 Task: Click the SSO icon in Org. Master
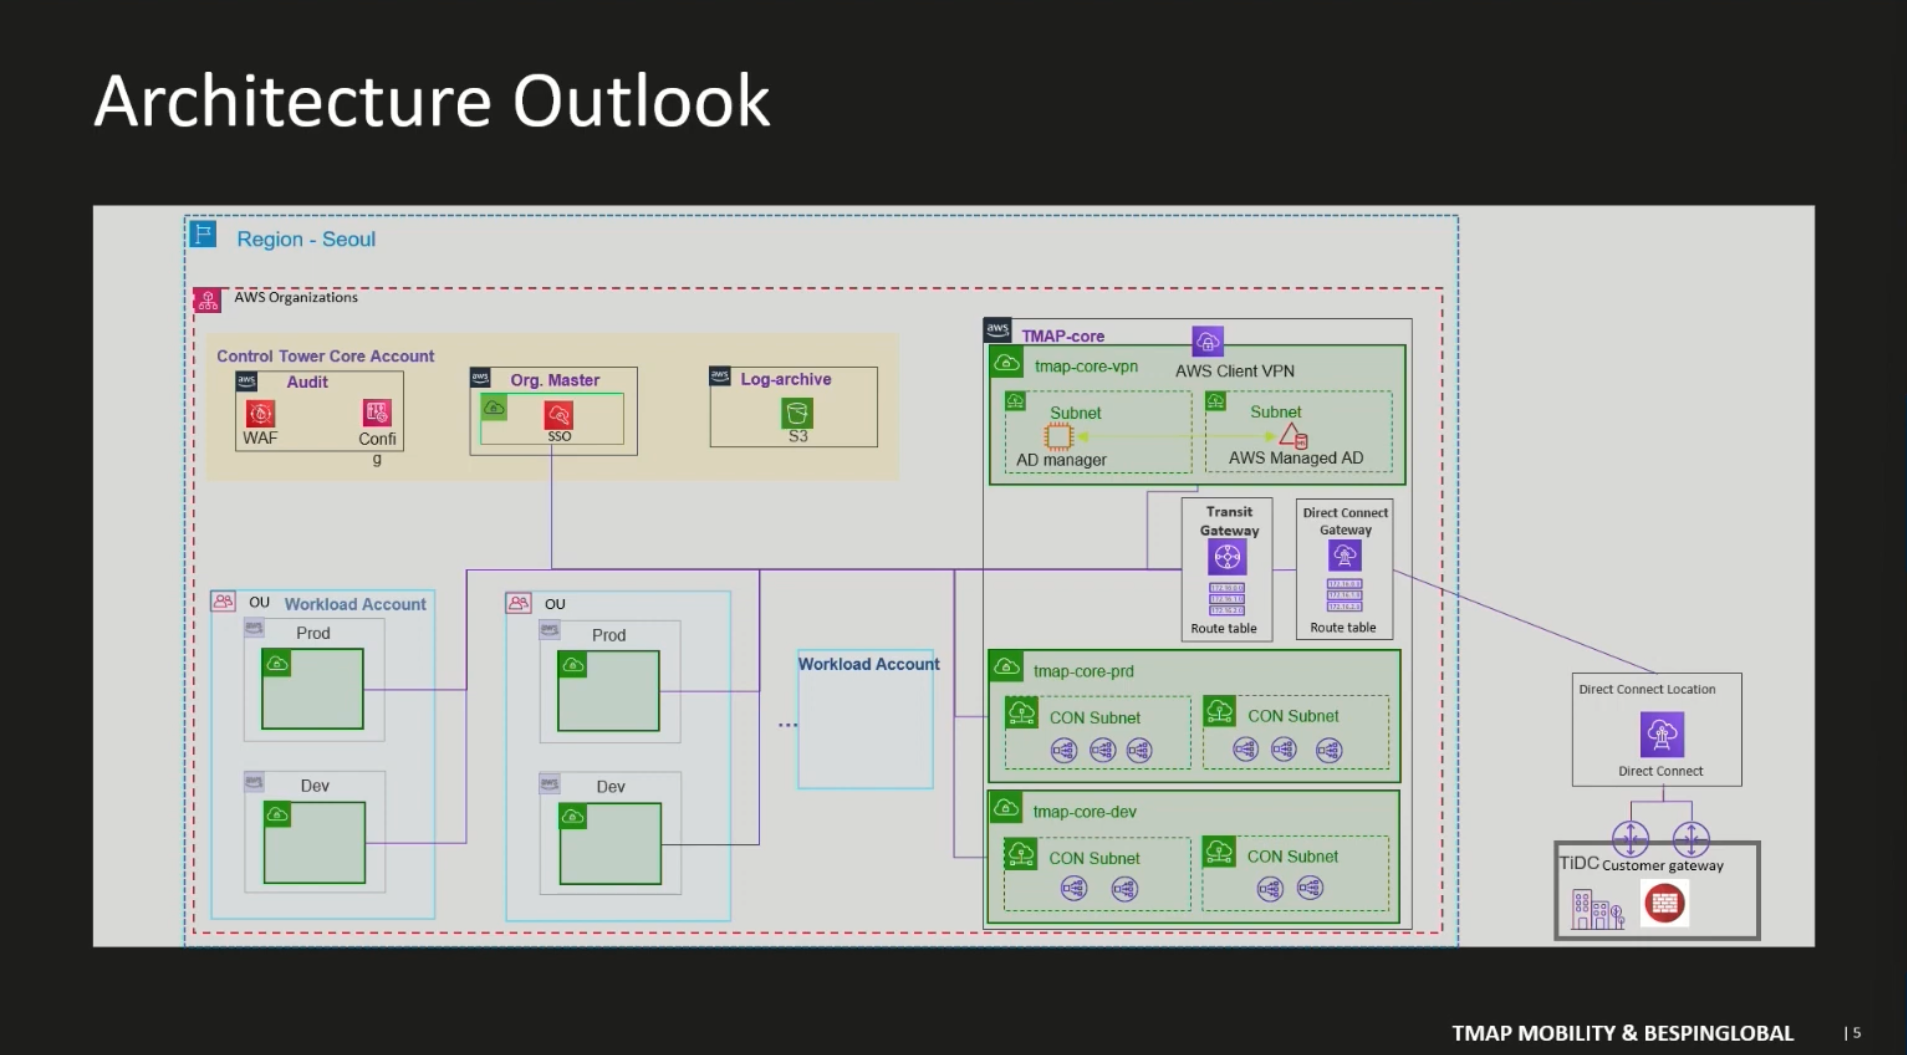pyautogui.click(x=559, y=415)
